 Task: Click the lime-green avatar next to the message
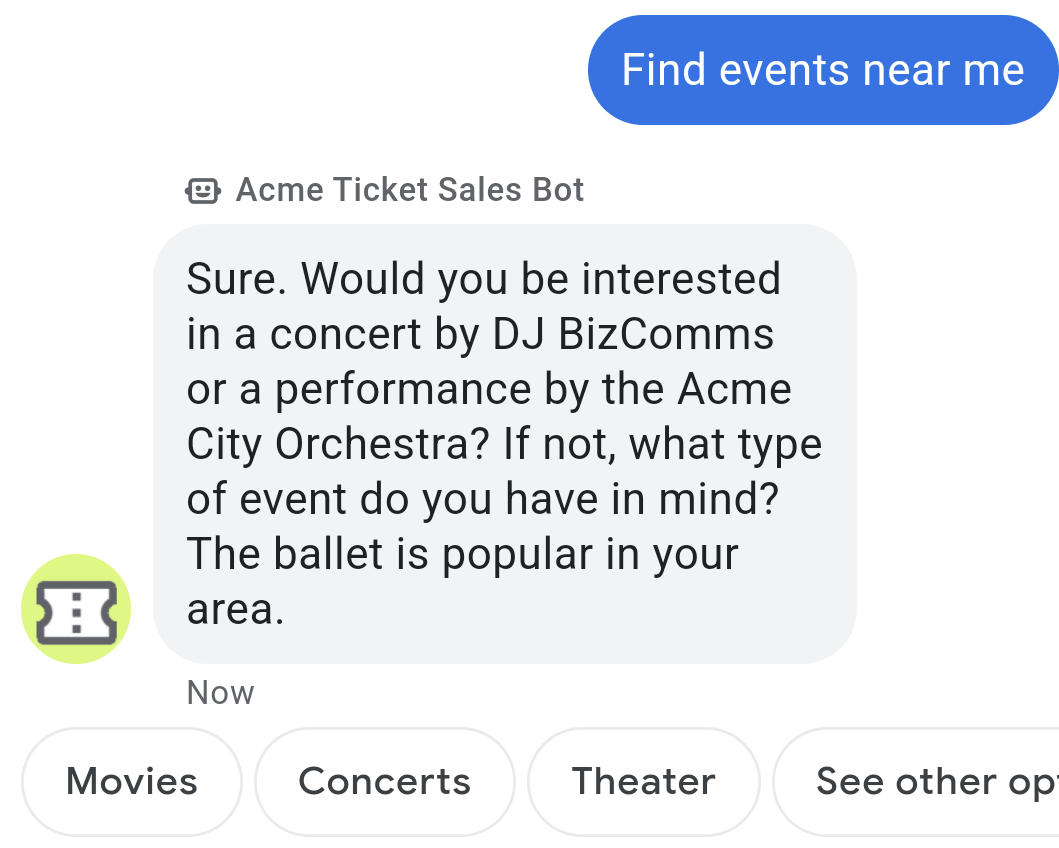(x=76, y=608)
